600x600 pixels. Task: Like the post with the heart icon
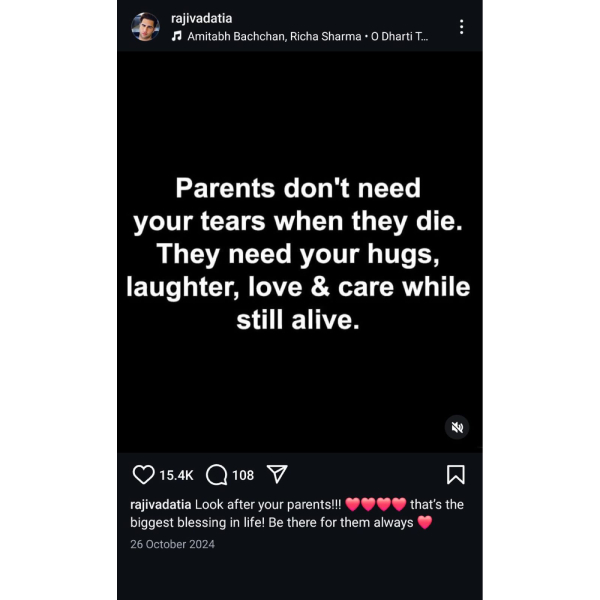[143, 475]
